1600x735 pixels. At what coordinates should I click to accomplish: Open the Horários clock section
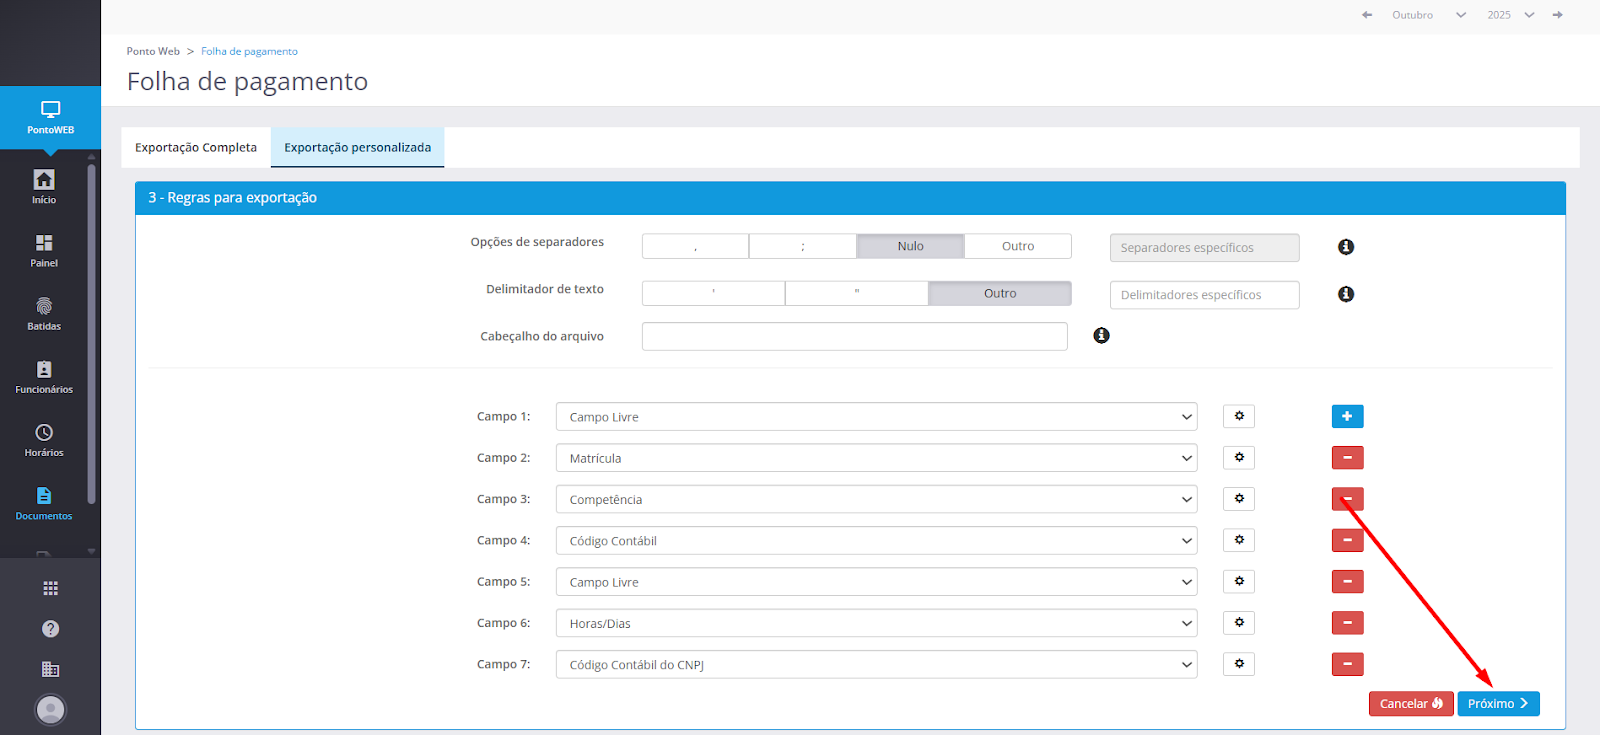(x=44, y=439)
